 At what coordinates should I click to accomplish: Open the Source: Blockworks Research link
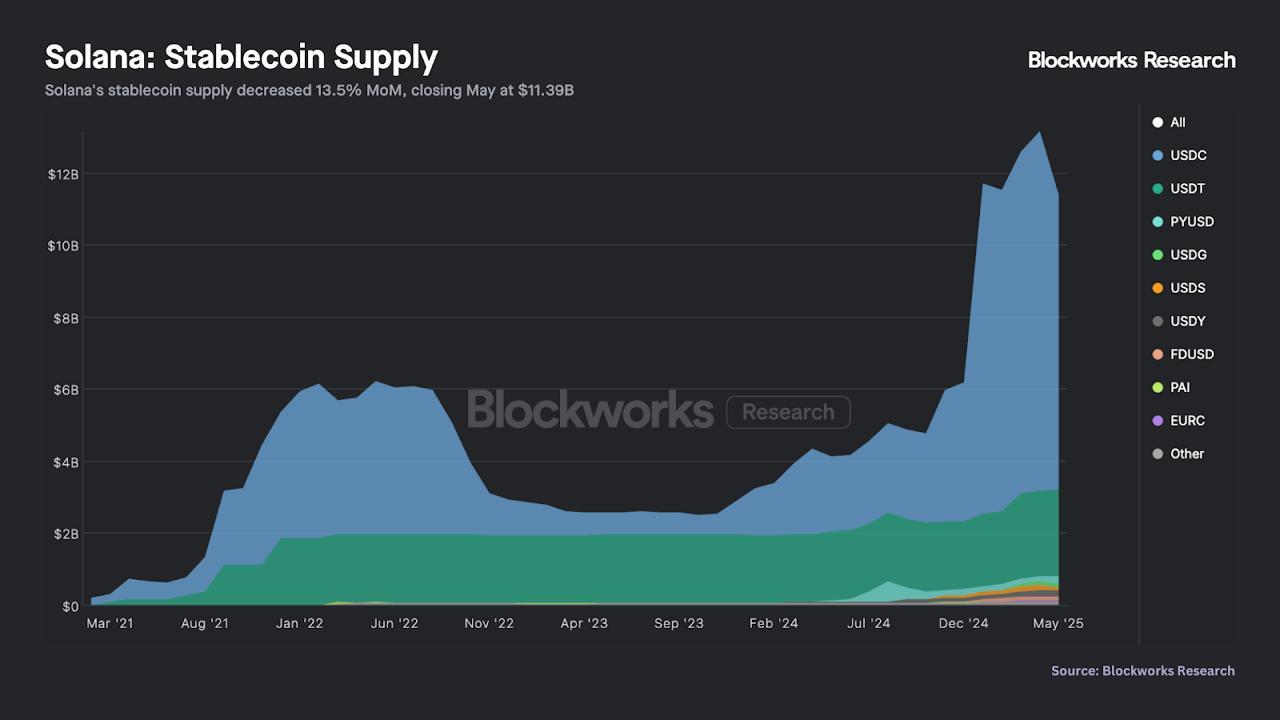tap(1142, 671)
